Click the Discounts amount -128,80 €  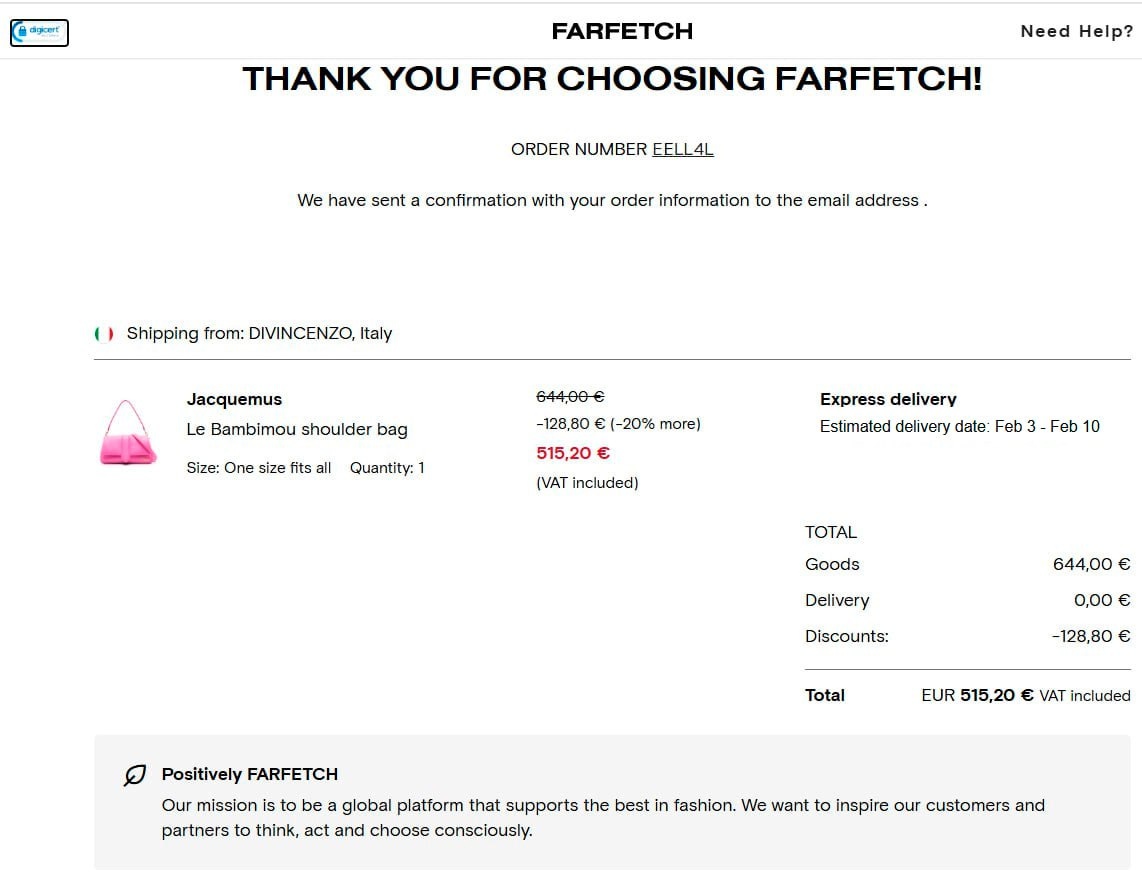coord(1091,636)
